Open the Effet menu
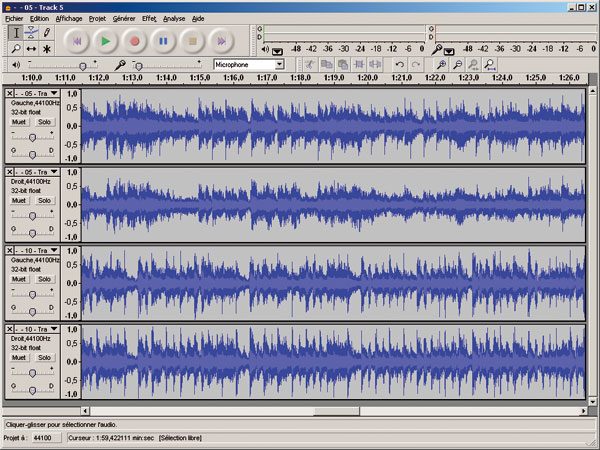Image resolution: width=600 pixels, height=450 pixels. (148, 18)
